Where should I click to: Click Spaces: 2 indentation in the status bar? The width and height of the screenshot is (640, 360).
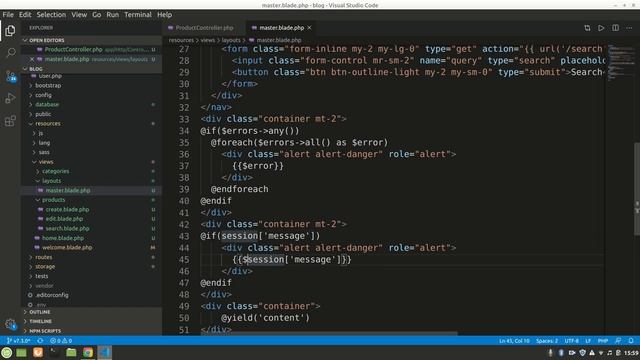(547, 340)
